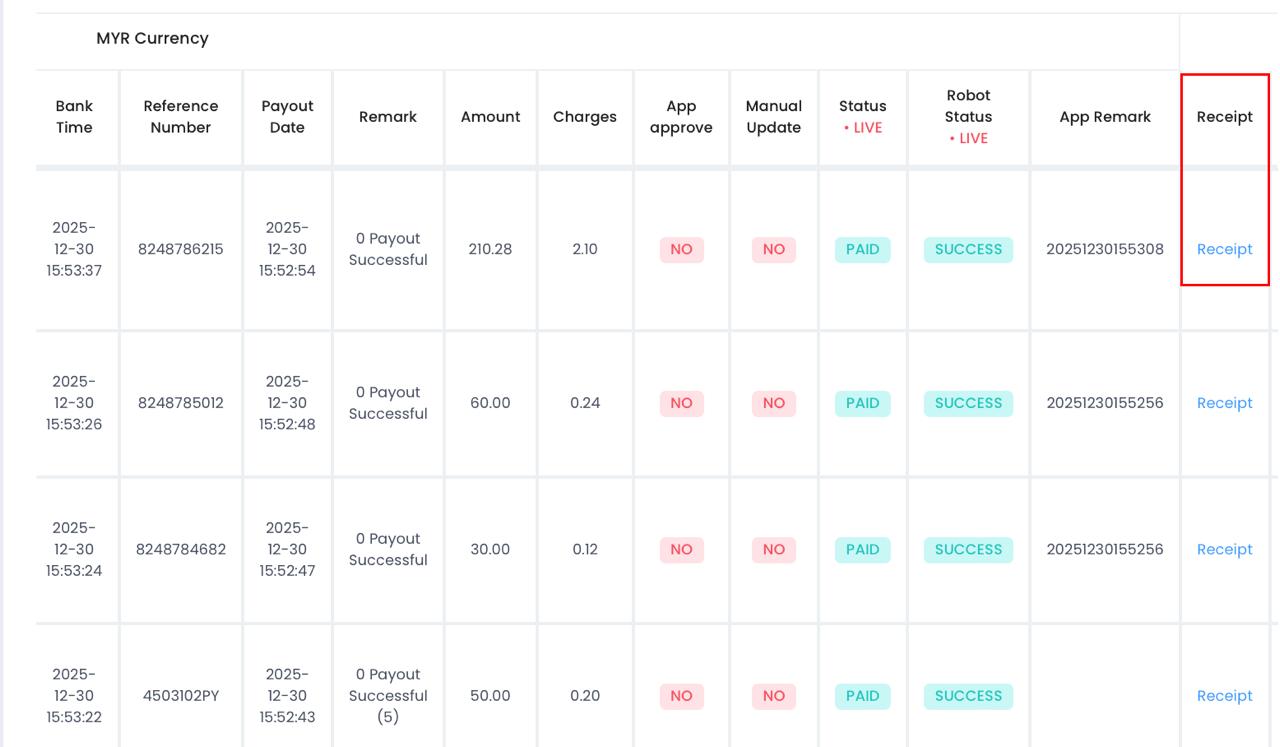Open the Receipt link for reference 4503102PY
This screenshot has width=1280, height=747.
1224,696
